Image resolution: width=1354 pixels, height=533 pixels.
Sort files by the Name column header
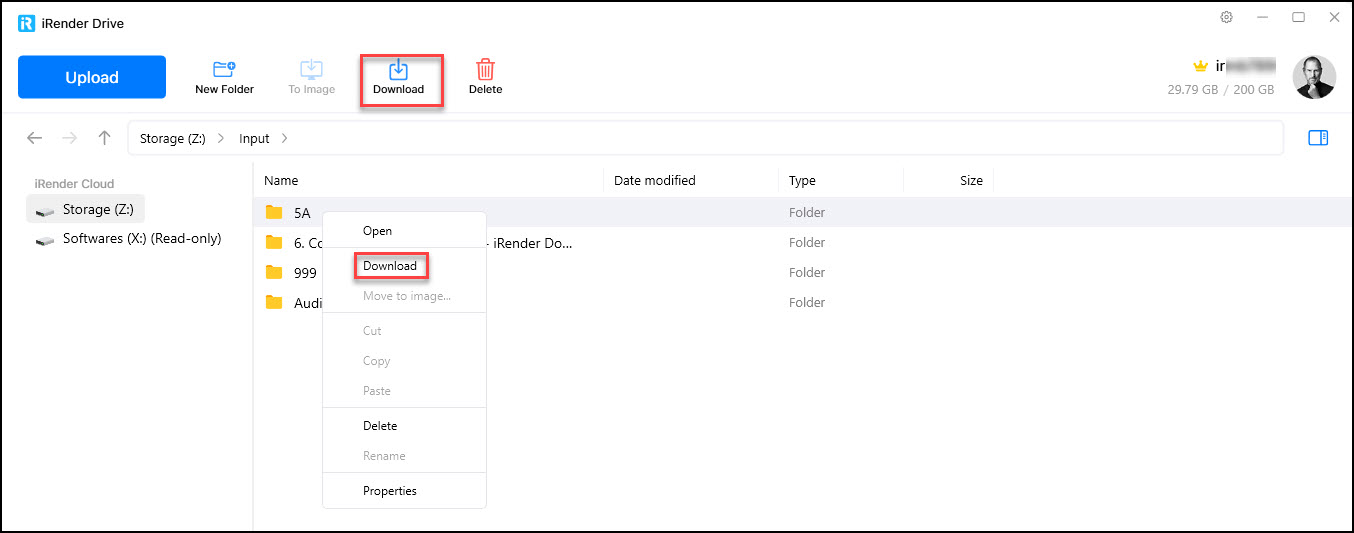point(281,181)
